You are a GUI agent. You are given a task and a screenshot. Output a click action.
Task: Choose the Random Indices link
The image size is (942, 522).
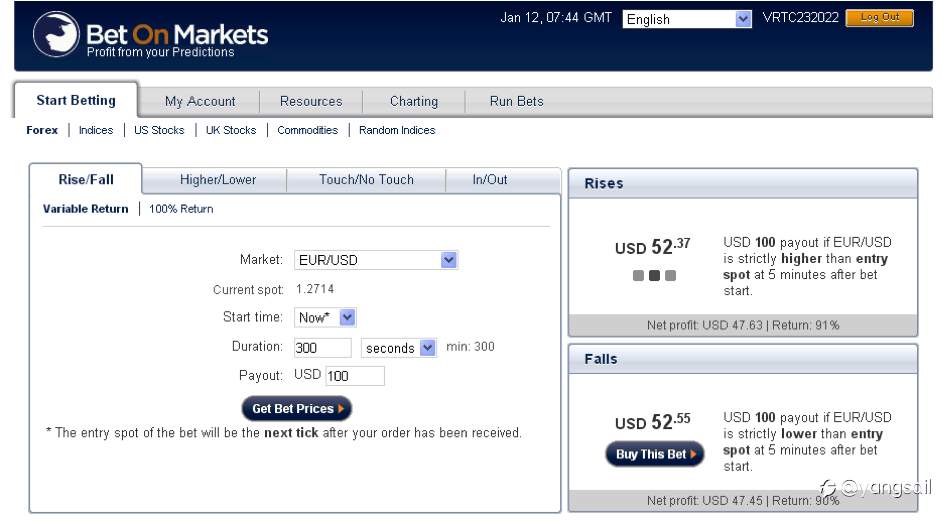point(397,130)
